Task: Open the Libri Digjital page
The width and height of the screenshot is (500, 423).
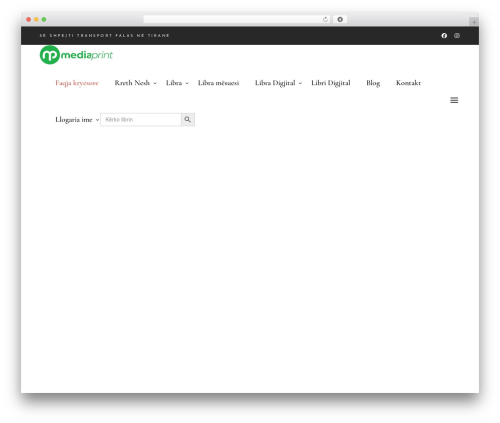Action: point(331,83)
